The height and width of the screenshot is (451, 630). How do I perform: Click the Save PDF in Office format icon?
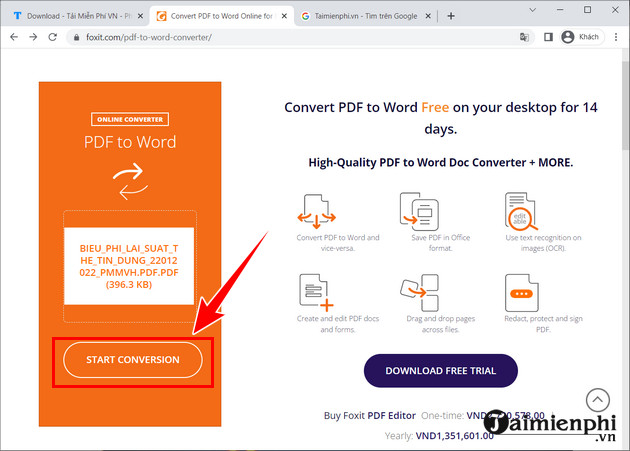[x=419, y=211]
